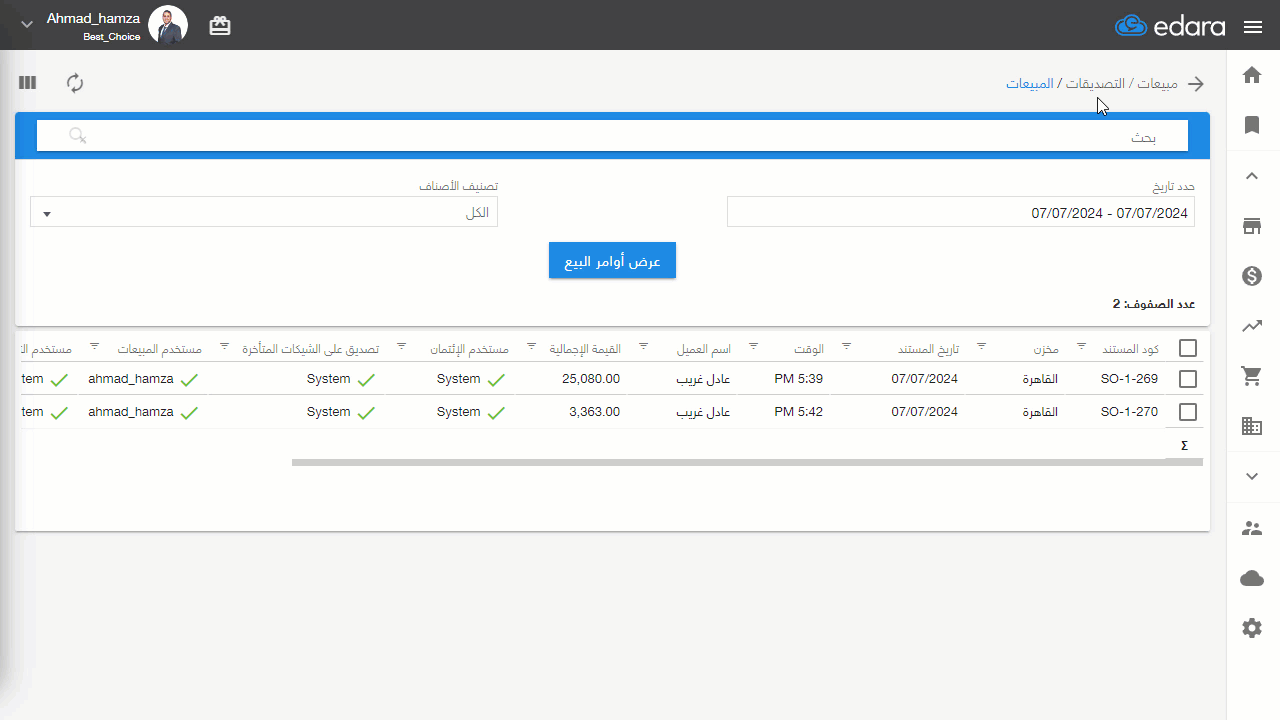Open the shopping cart sidebar icon
1280x720 pixels.
1252,376
